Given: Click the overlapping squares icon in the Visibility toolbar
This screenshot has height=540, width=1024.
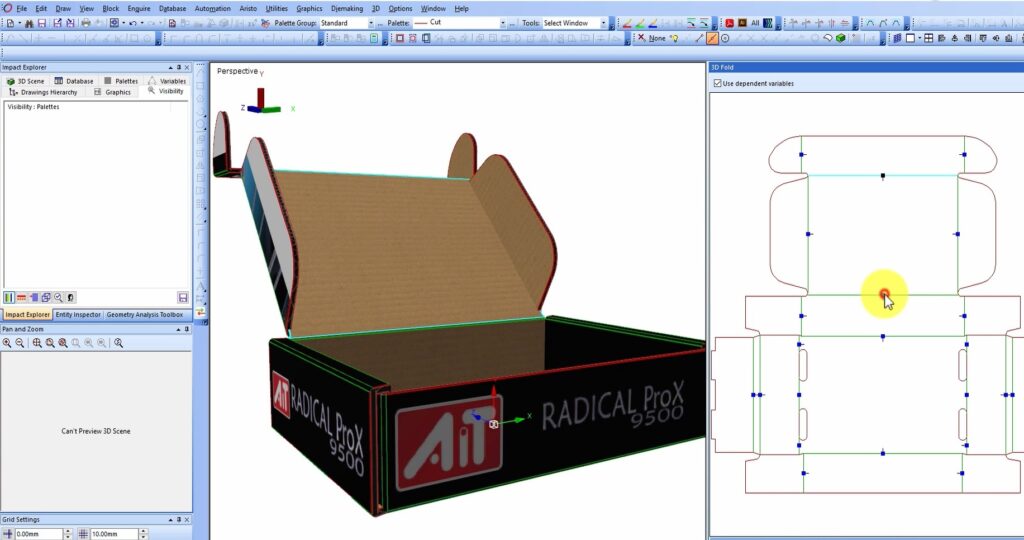Looking at the screenshot, I should point(46,298).
